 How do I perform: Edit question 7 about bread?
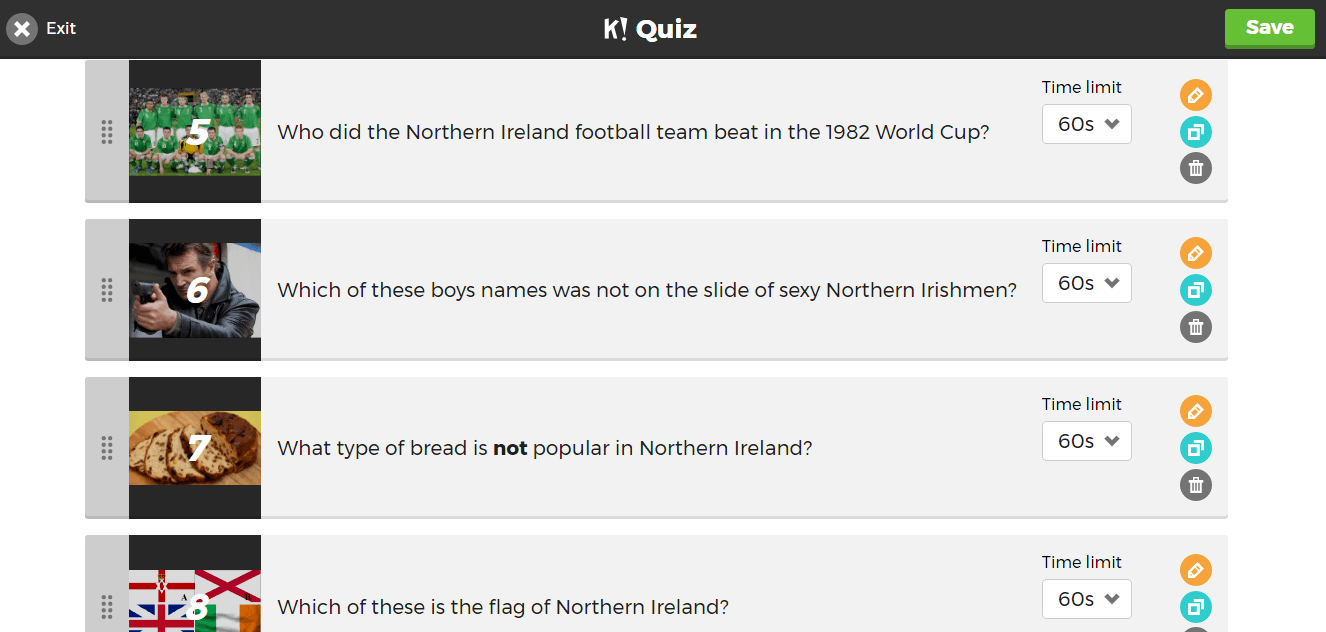[x=1195, y=411]
